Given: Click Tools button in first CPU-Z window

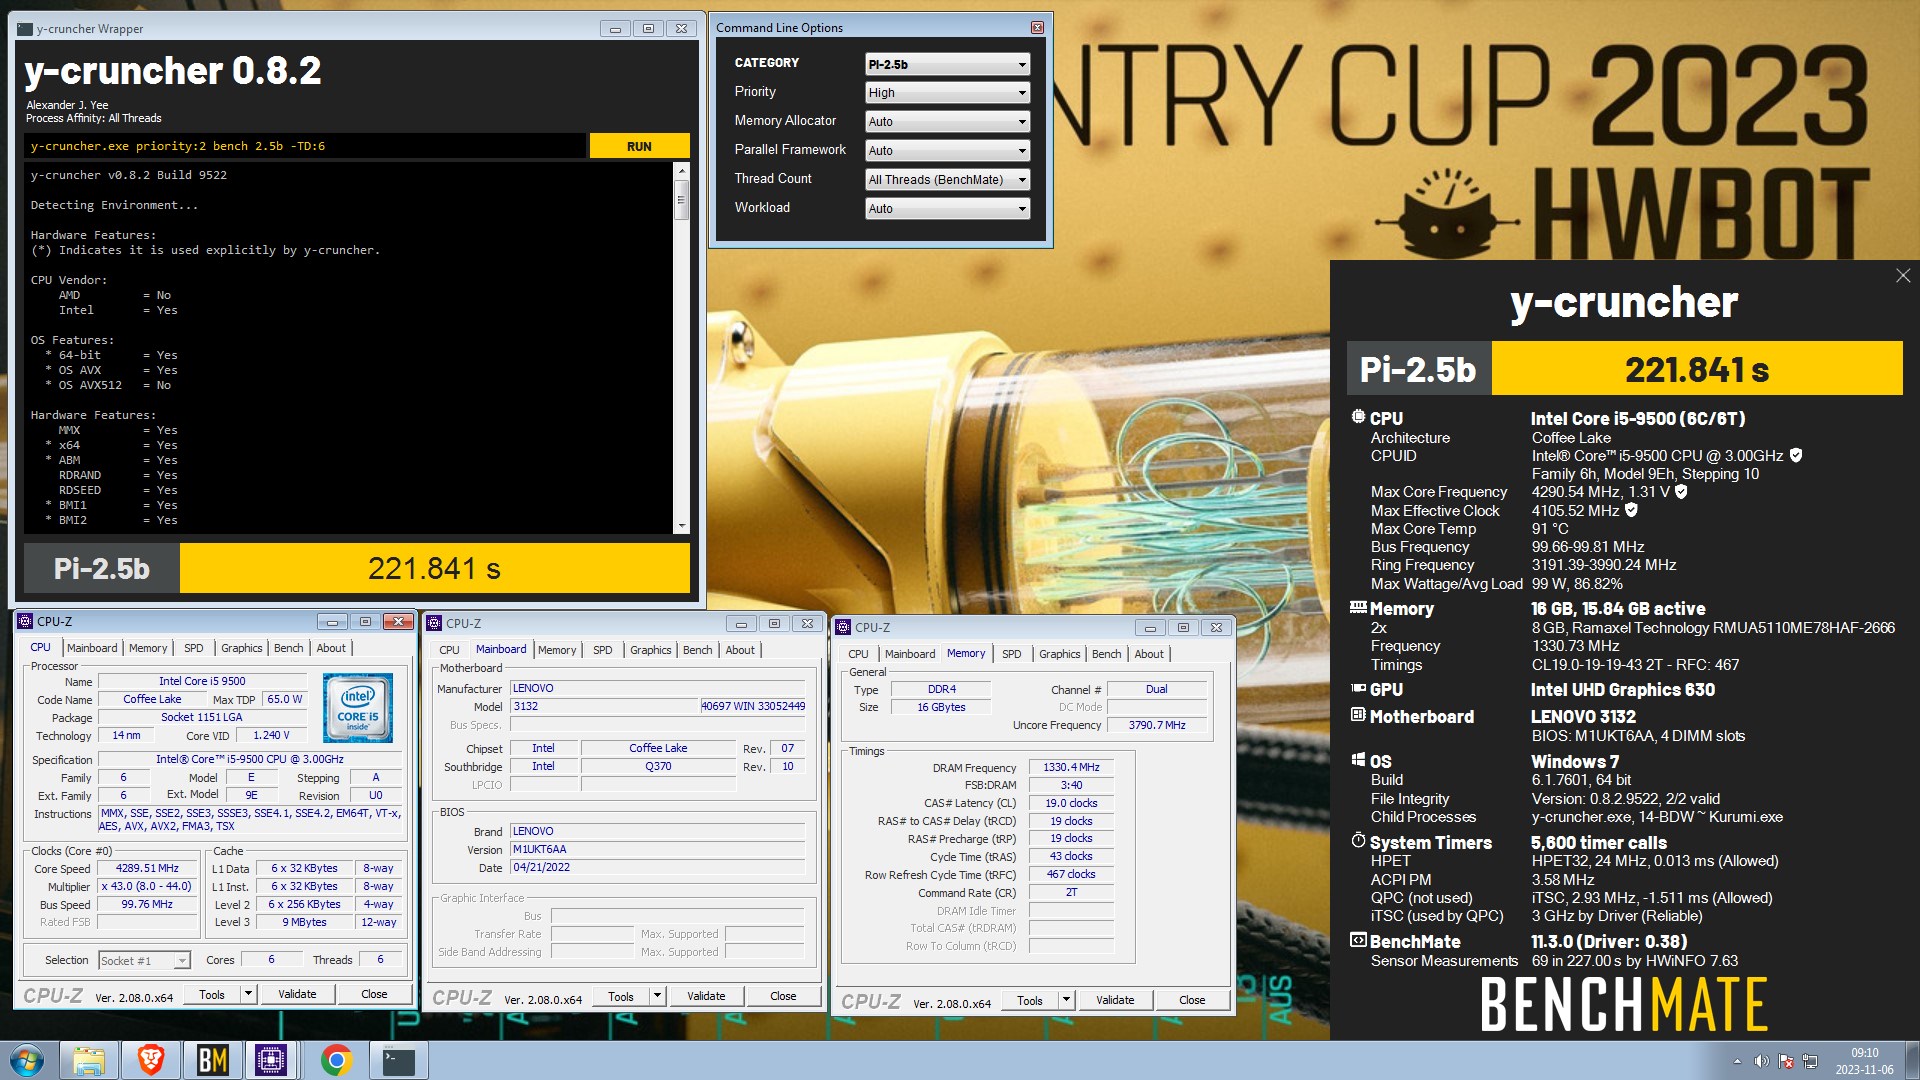Looking at the screenshot, I should (x=212, y=995).
